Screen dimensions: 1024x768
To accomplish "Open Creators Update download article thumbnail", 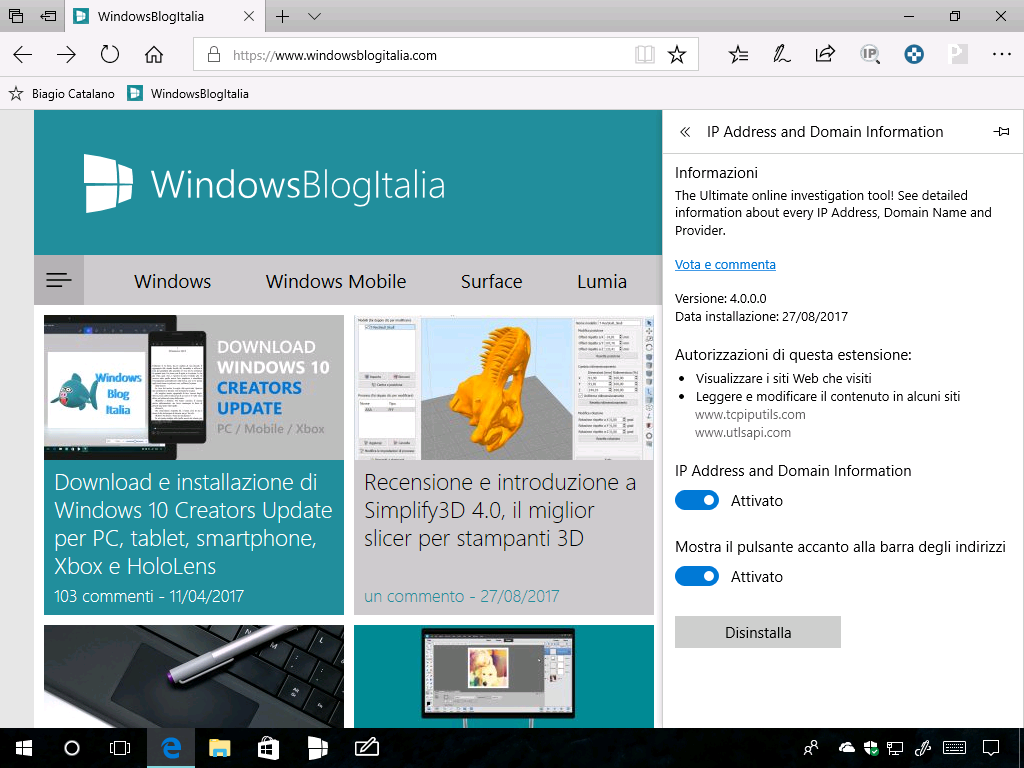I will click(194, 388).
